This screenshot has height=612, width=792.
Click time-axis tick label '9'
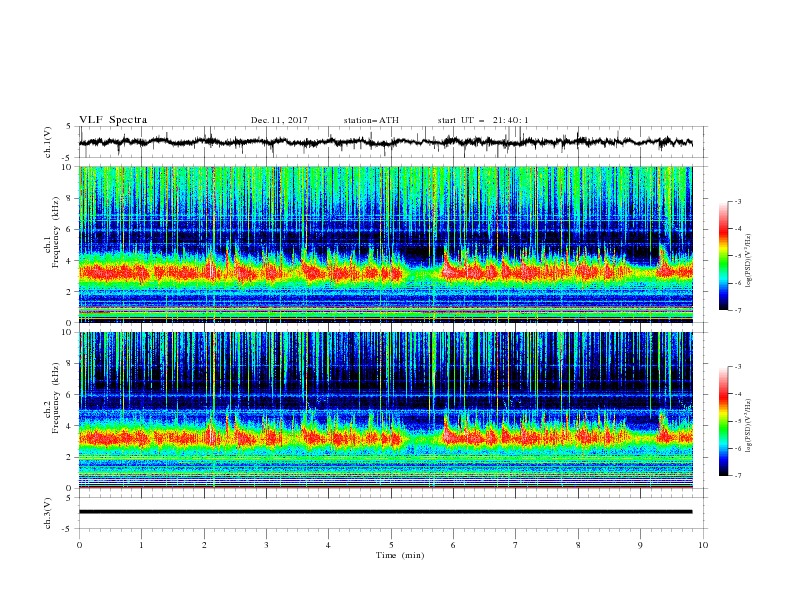point(640,545)
